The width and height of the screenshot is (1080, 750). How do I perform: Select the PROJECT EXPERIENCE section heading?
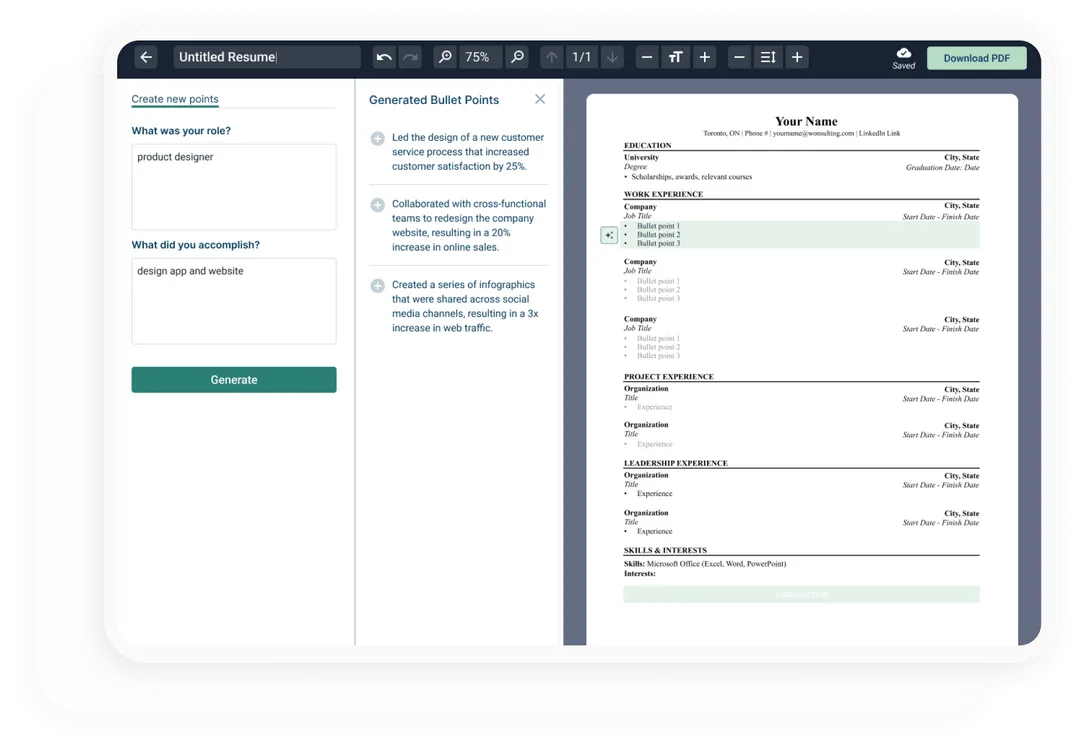tap(669, 377)
